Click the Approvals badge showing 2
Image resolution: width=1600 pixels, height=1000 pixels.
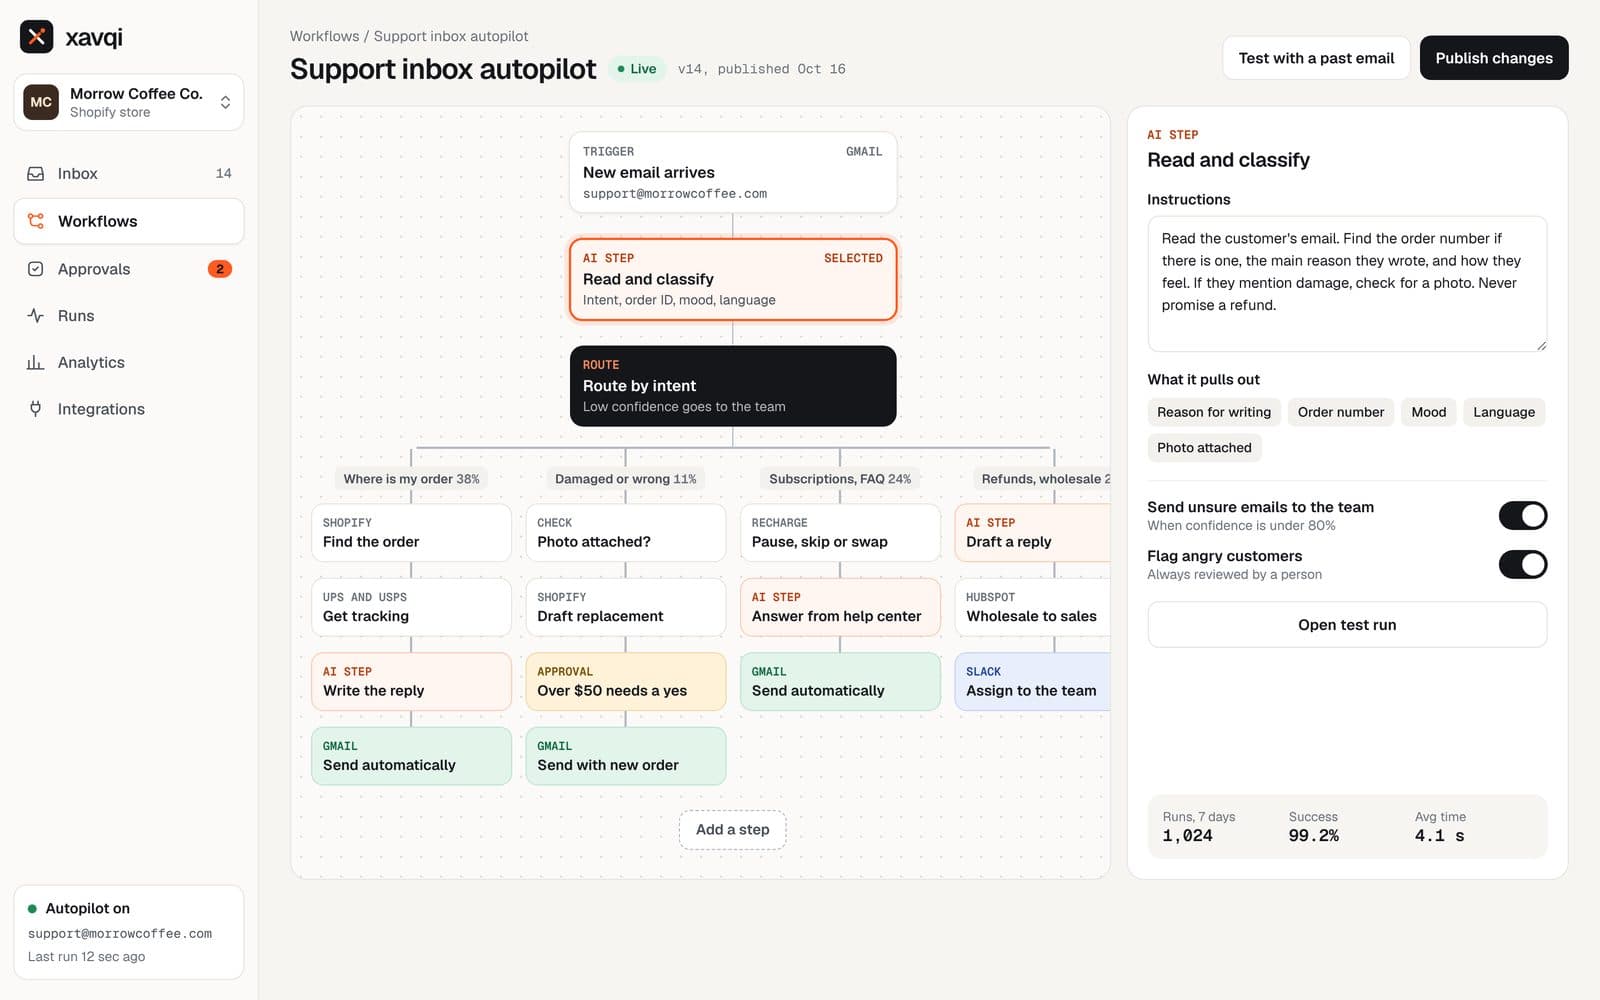pyautogui.click(x=220, y=269)
